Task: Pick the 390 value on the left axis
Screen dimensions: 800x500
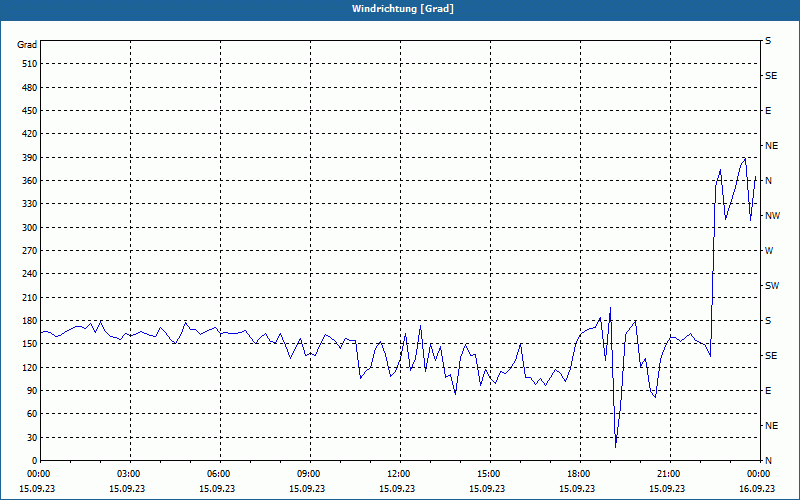Action: (30, 158)
